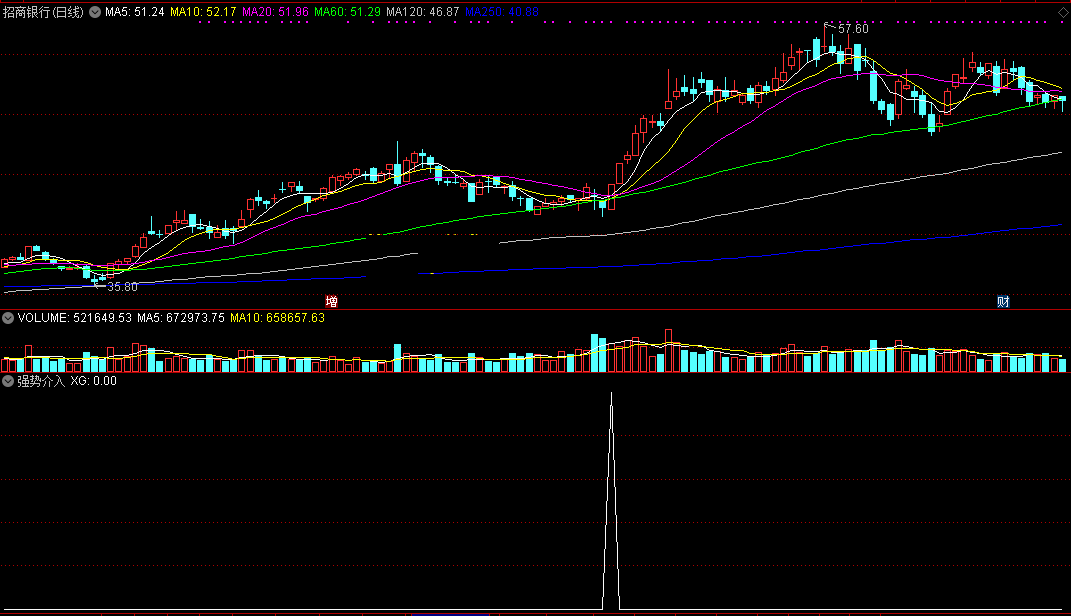The image size is (1071, 616).
Task: Open the 强势介入 indicator panel menu
Action: click(8, 381)
